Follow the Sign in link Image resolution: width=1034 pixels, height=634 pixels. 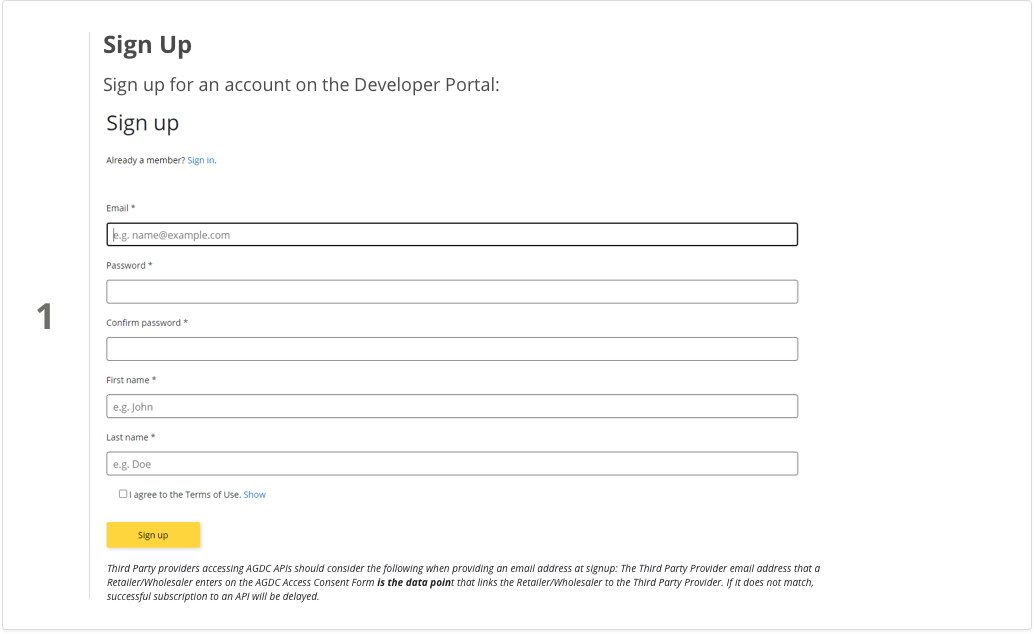pyautogui.click(x=201, y=160)
